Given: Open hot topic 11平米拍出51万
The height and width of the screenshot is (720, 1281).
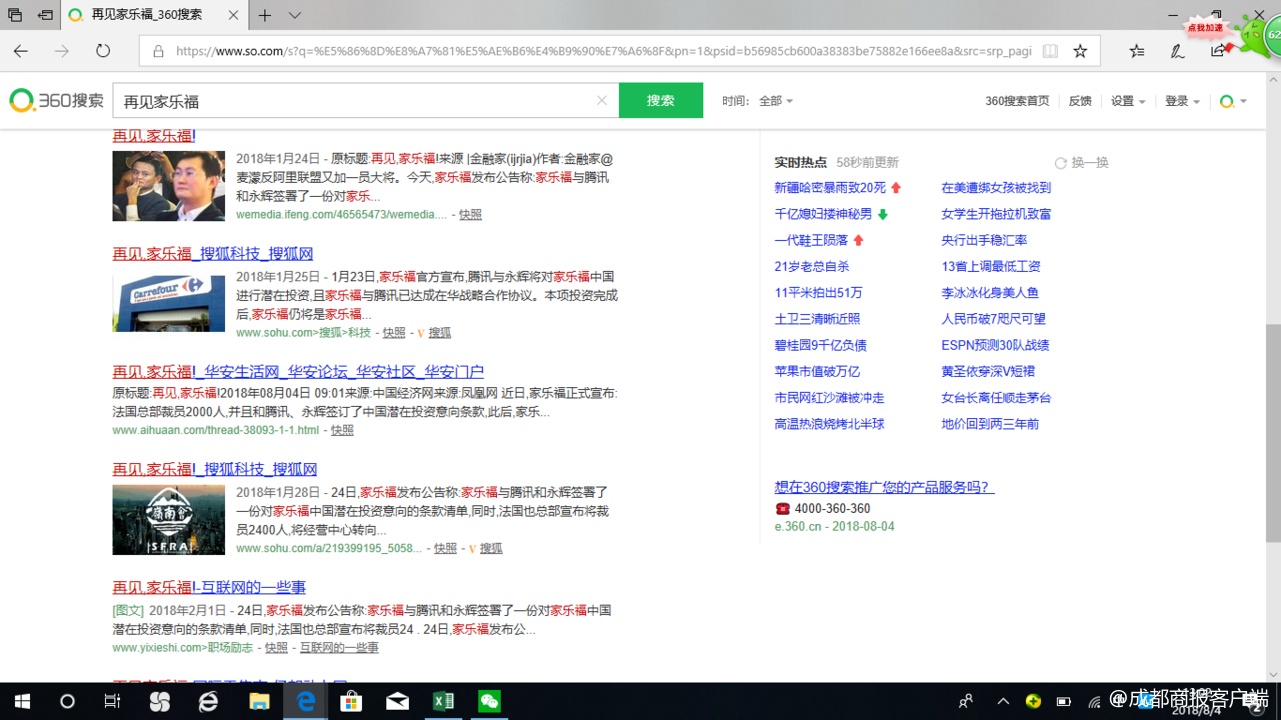Looking at the screenshot, I should coord(818,293).
